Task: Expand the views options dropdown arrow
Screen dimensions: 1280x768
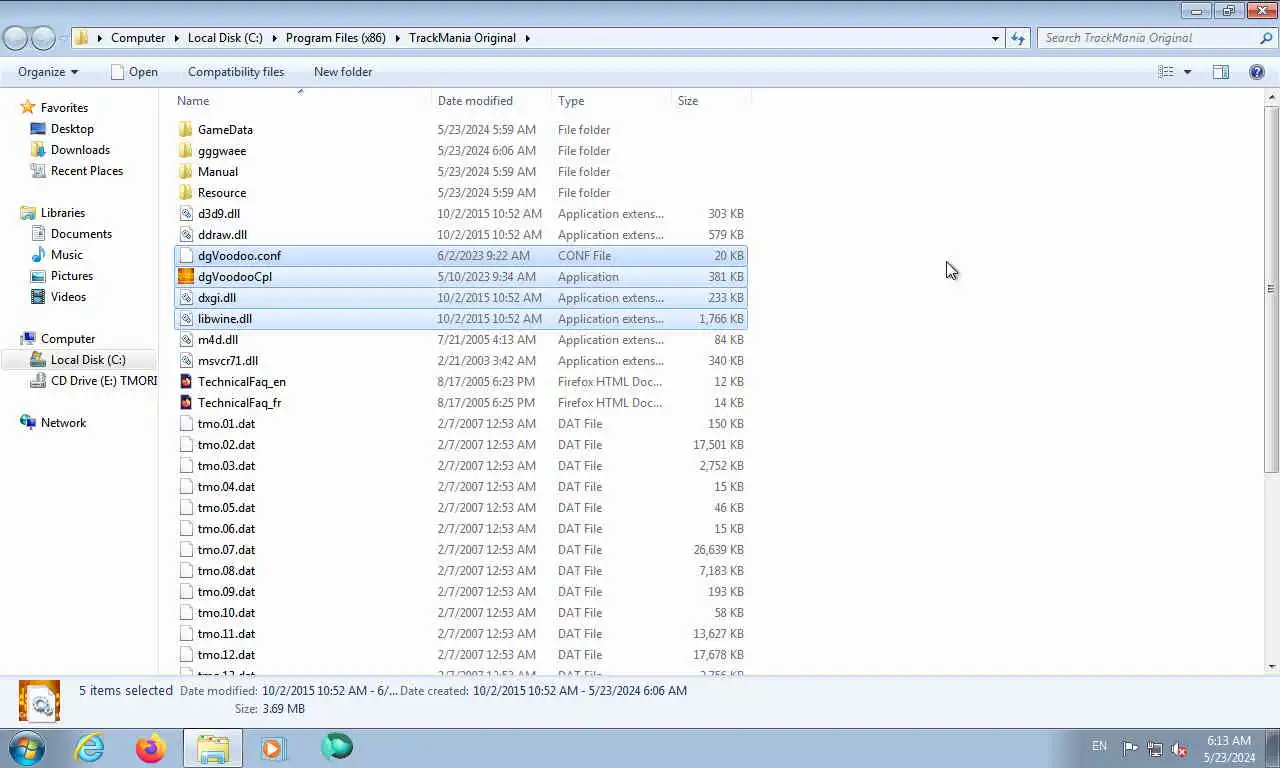Action: 1187,72
